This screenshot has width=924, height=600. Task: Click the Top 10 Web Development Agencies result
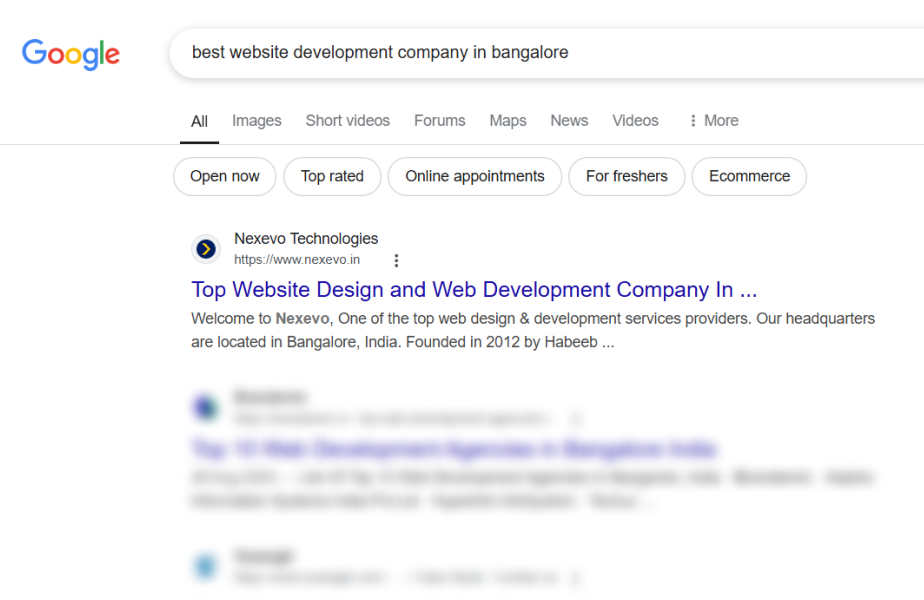tap(453, 448)
